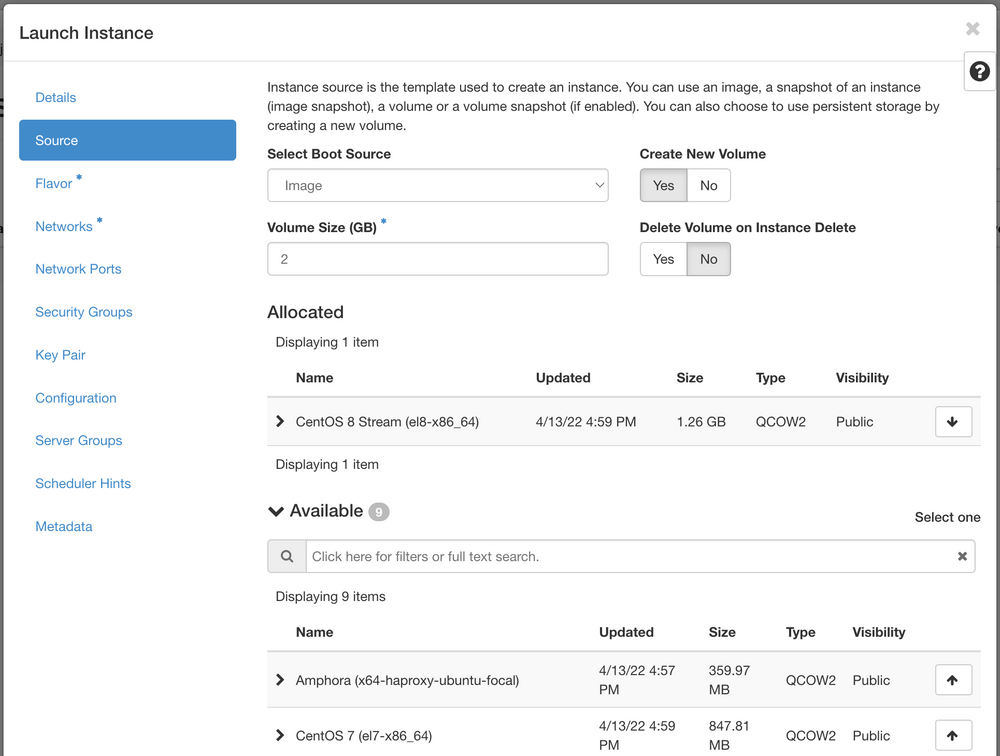
Task: Select No for Create New Volume
Action: 708,185
